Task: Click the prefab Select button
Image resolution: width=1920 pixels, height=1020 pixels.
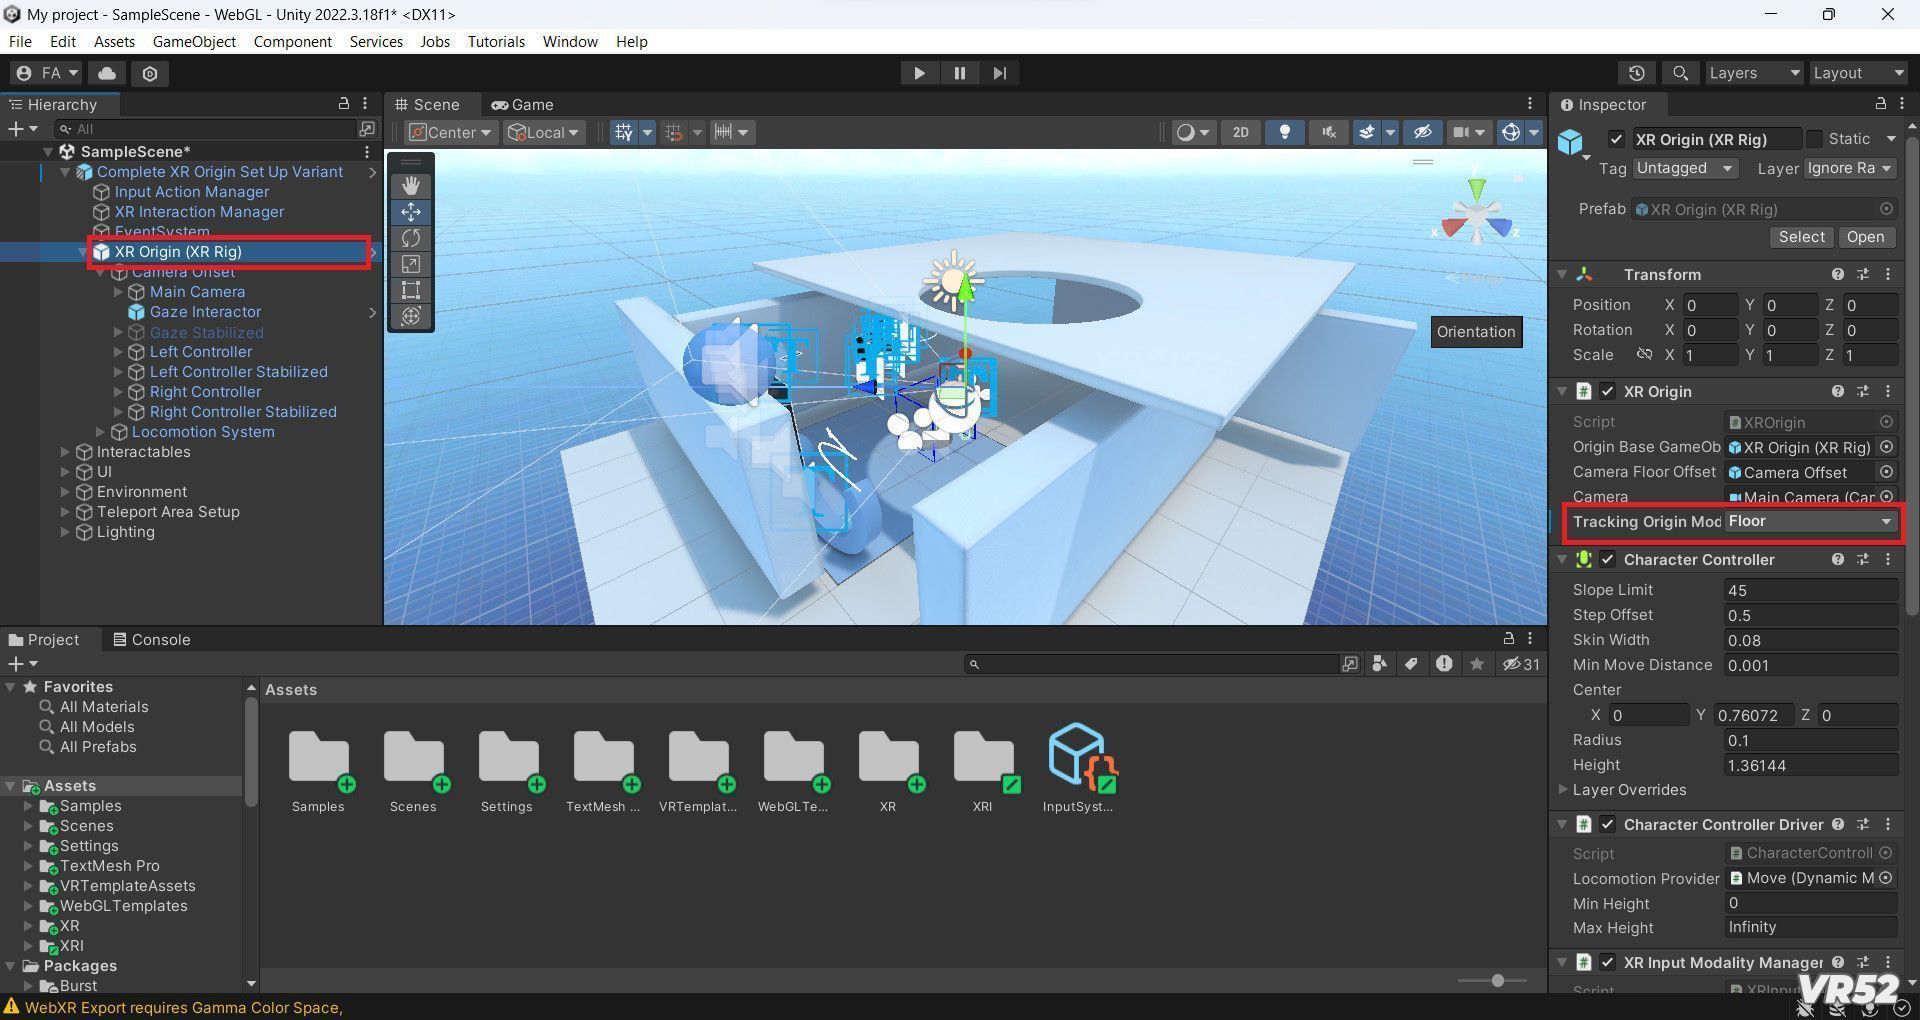Action: click(1801, 237)
